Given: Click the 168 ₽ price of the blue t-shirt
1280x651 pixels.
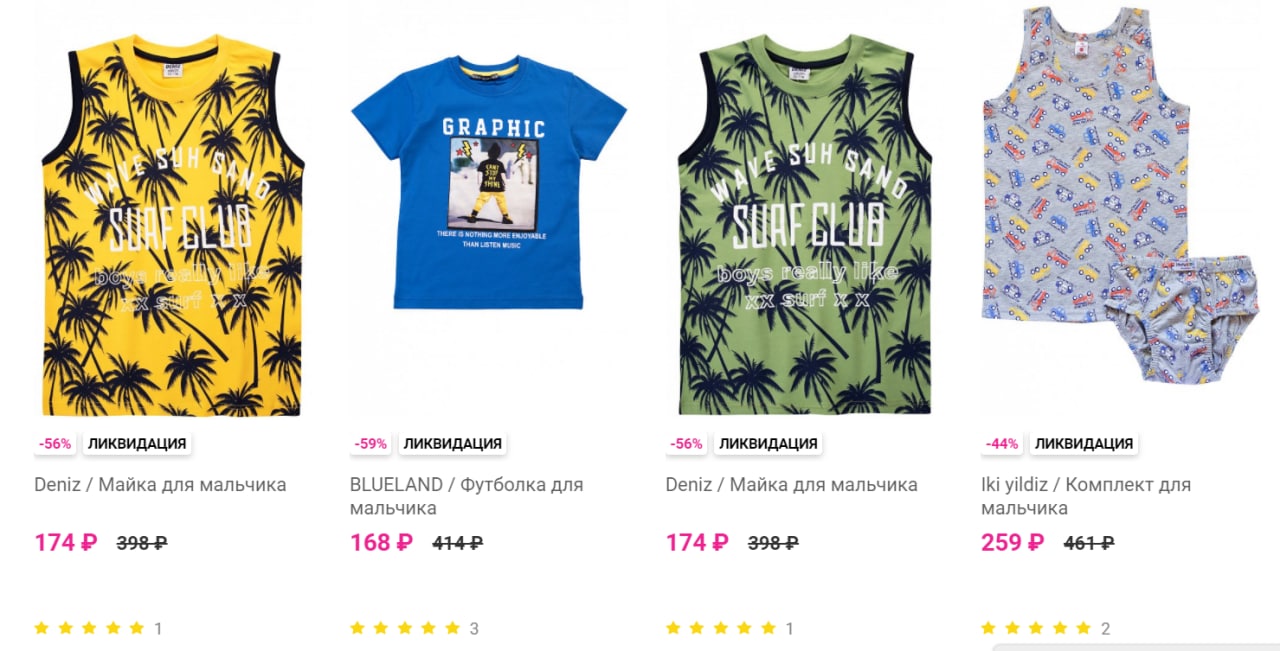Looking at the screenshot, I should 381,543.
